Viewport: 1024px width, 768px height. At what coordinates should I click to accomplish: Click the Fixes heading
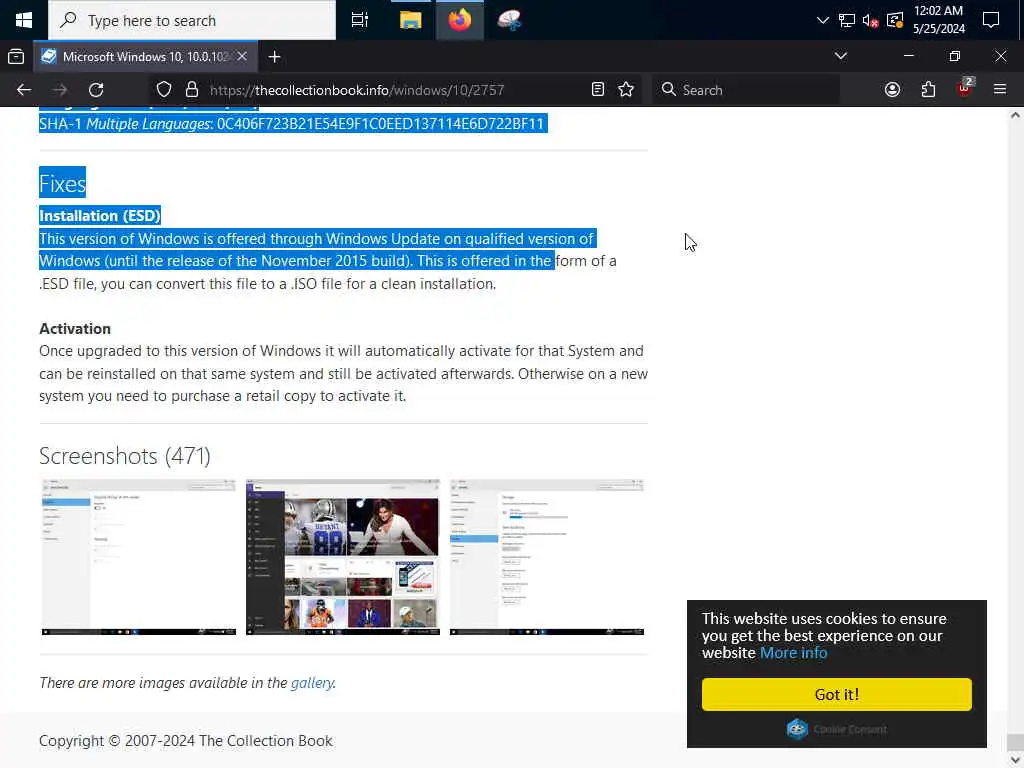pyautogui.click(x=62, y=184)
